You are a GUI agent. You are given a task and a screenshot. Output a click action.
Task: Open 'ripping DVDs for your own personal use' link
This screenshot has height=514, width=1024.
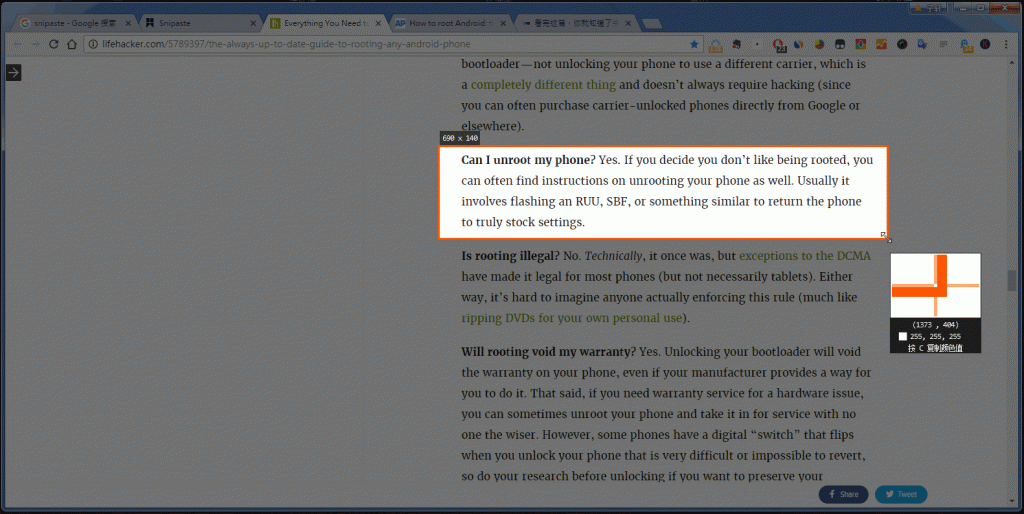pyautogui.click(x=572, y=318)
